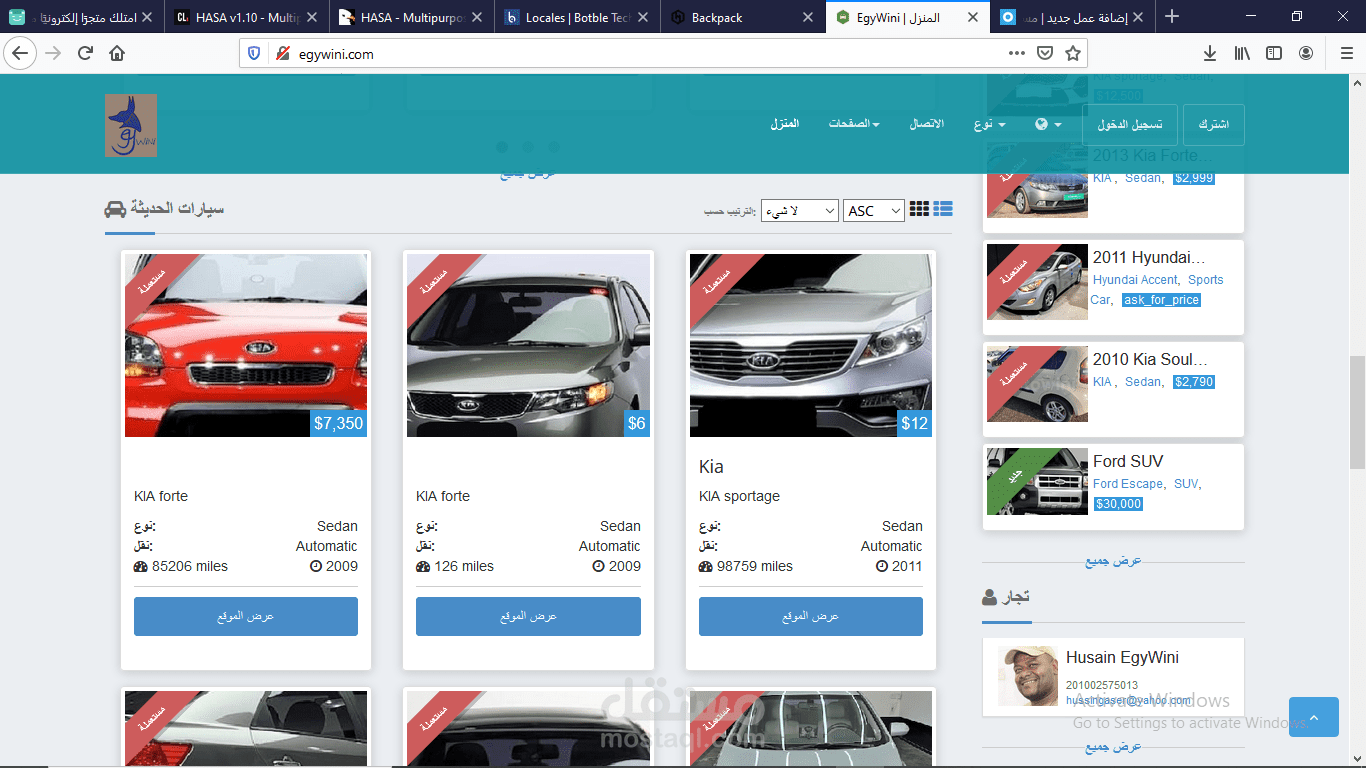Viewport: 1366px width, 768px height.
Task: Click the $2,790 price tag
Action: pos(1194,382)
